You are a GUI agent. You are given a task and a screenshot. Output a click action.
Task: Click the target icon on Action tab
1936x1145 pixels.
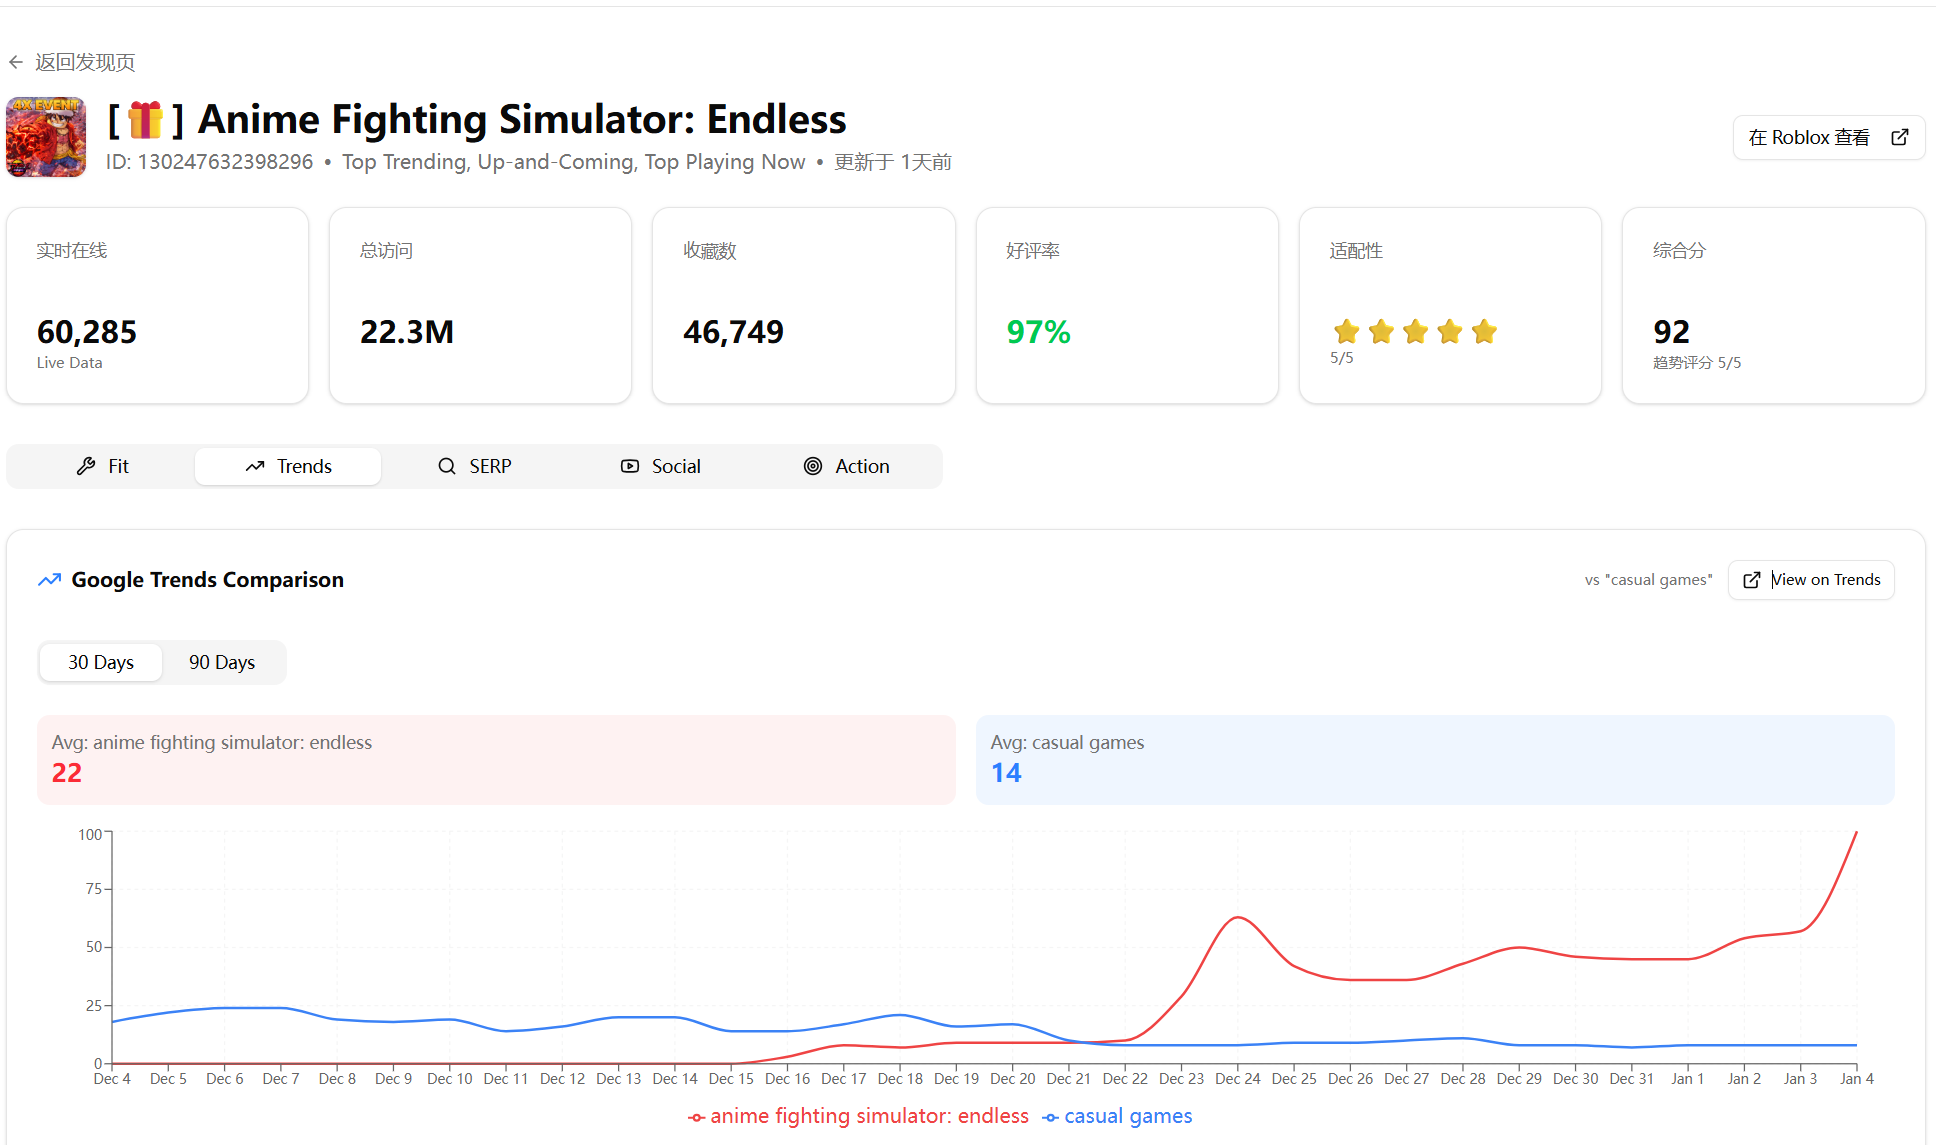[x=813, y=466]
